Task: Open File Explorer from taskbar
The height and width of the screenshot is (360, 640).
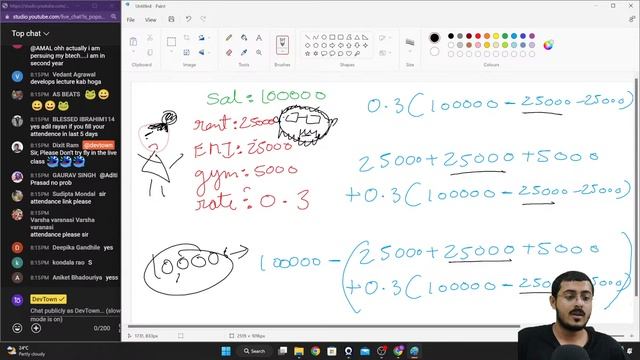Action: tap(299, 351)
